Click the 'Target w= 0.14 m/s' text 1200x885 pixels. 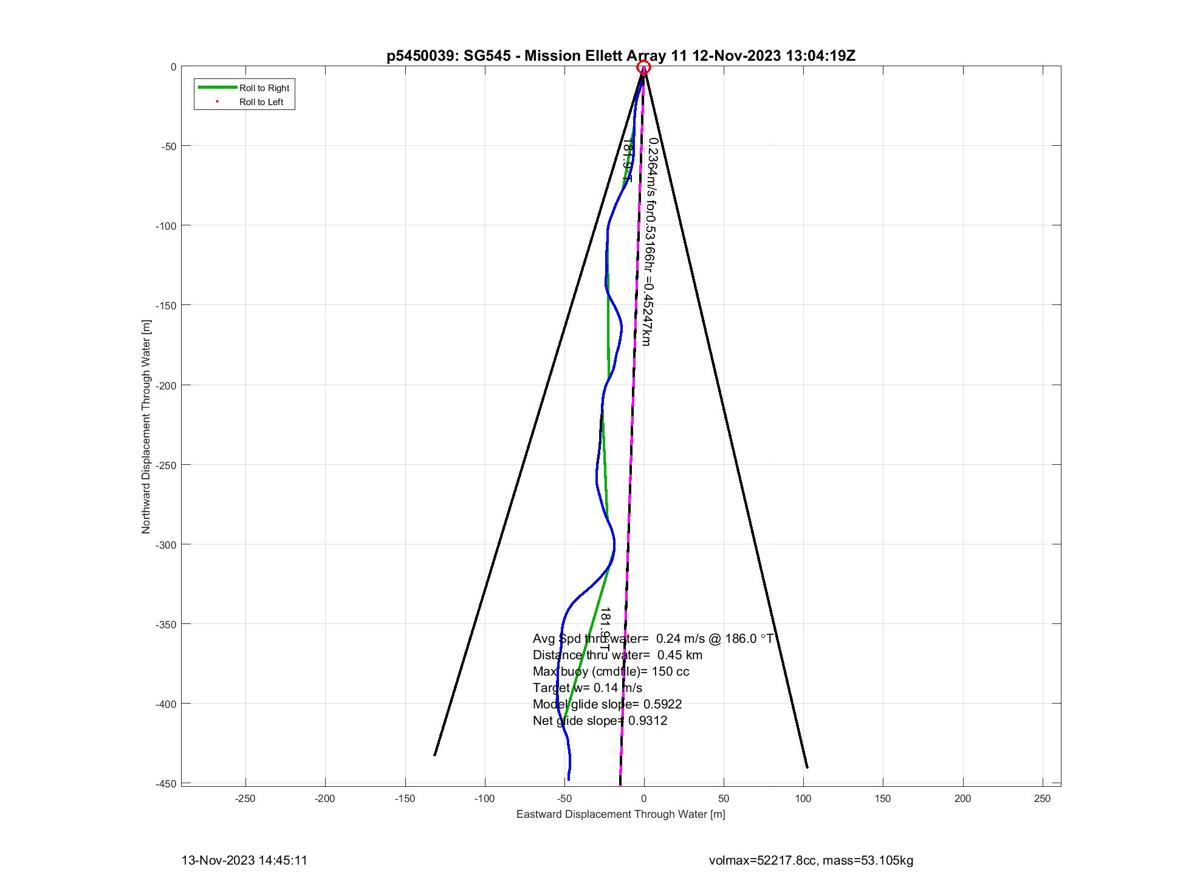[x=588, y=688]
